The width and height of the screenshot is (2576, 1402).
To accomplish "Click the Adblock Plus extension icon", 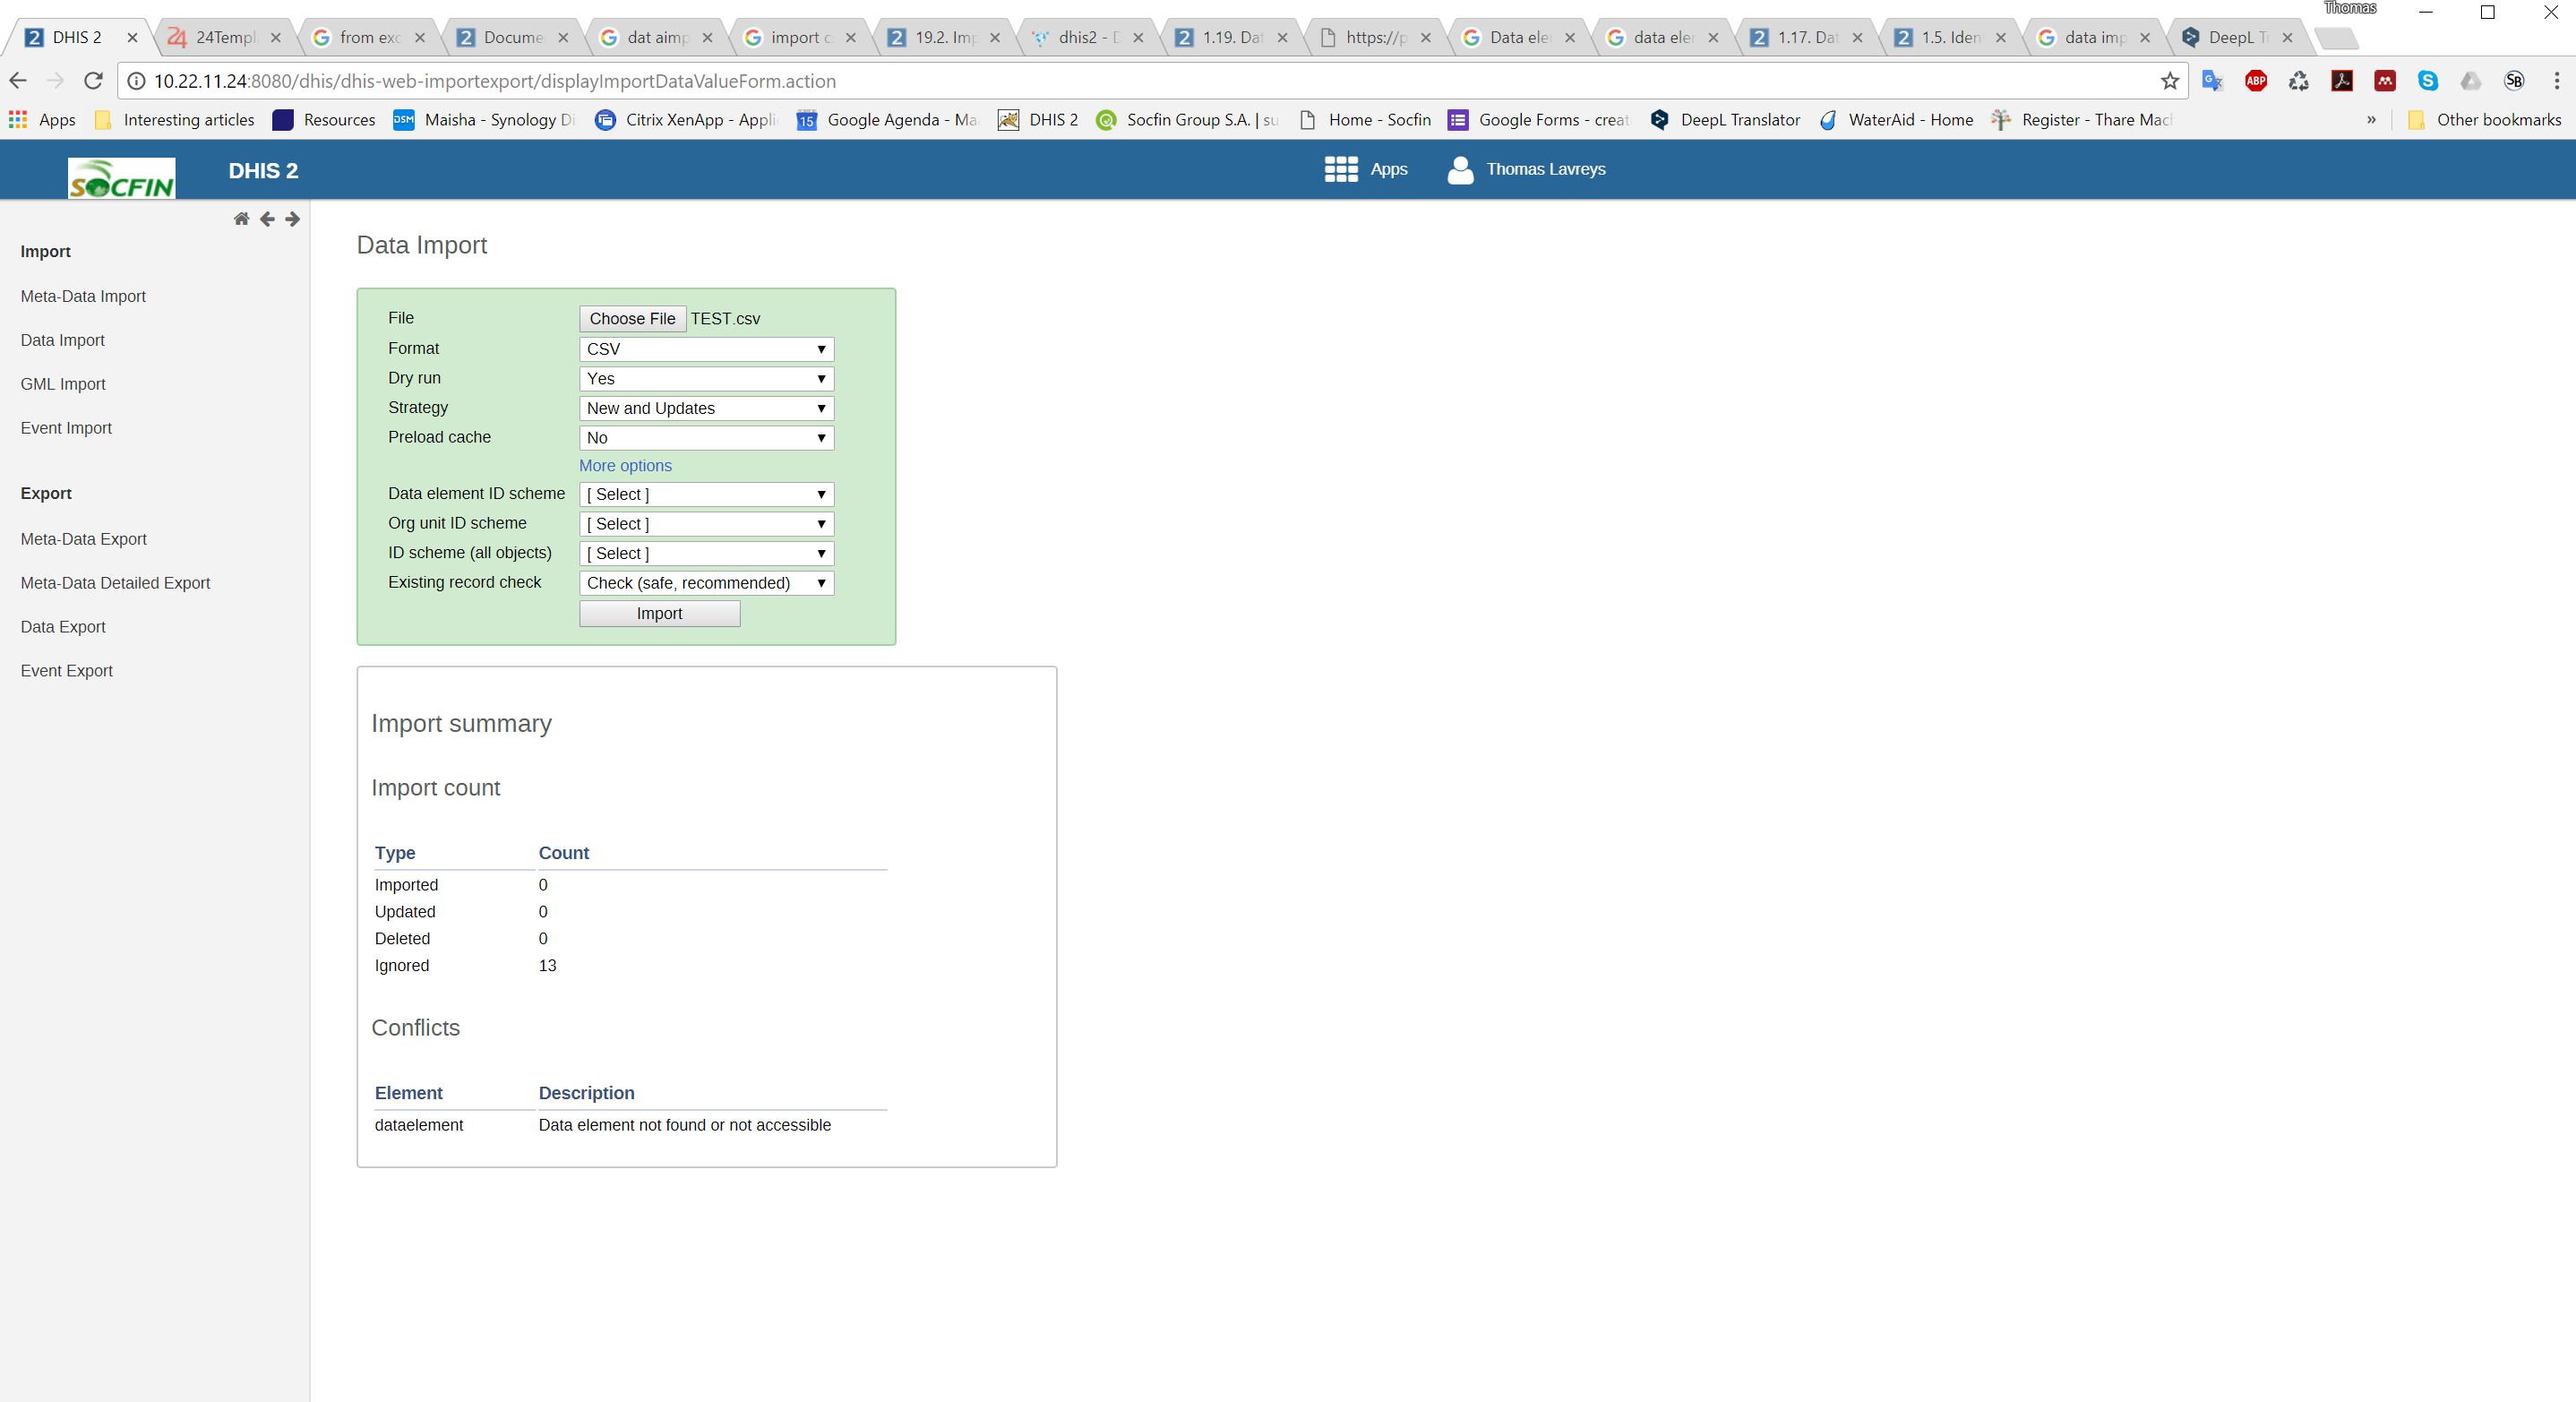I will 2255,81.
